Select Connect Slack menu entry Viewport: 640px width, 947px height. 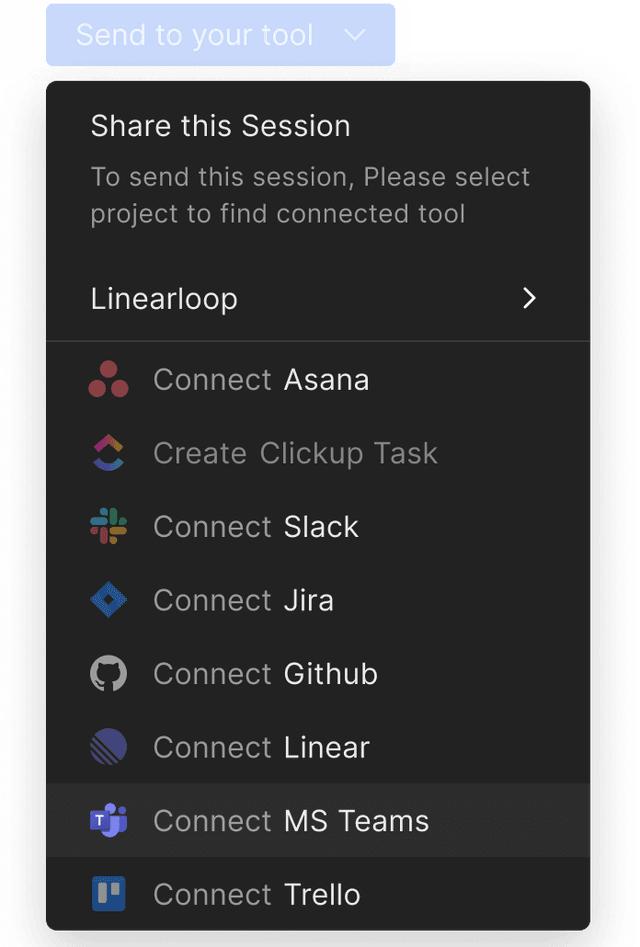coord(256,527)
